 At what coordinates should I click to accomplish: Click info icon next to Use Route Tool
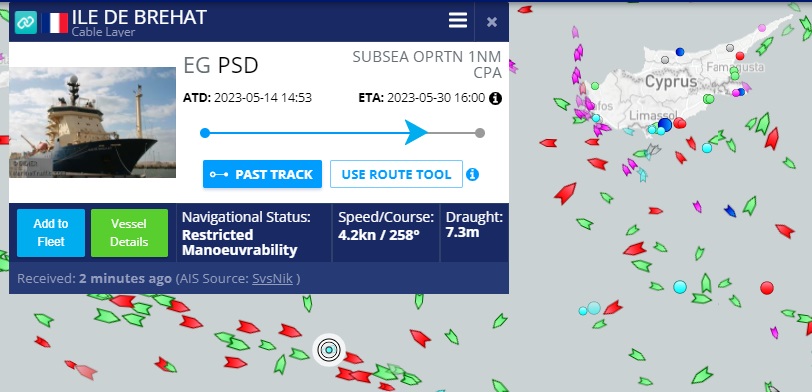click(472, 175)
